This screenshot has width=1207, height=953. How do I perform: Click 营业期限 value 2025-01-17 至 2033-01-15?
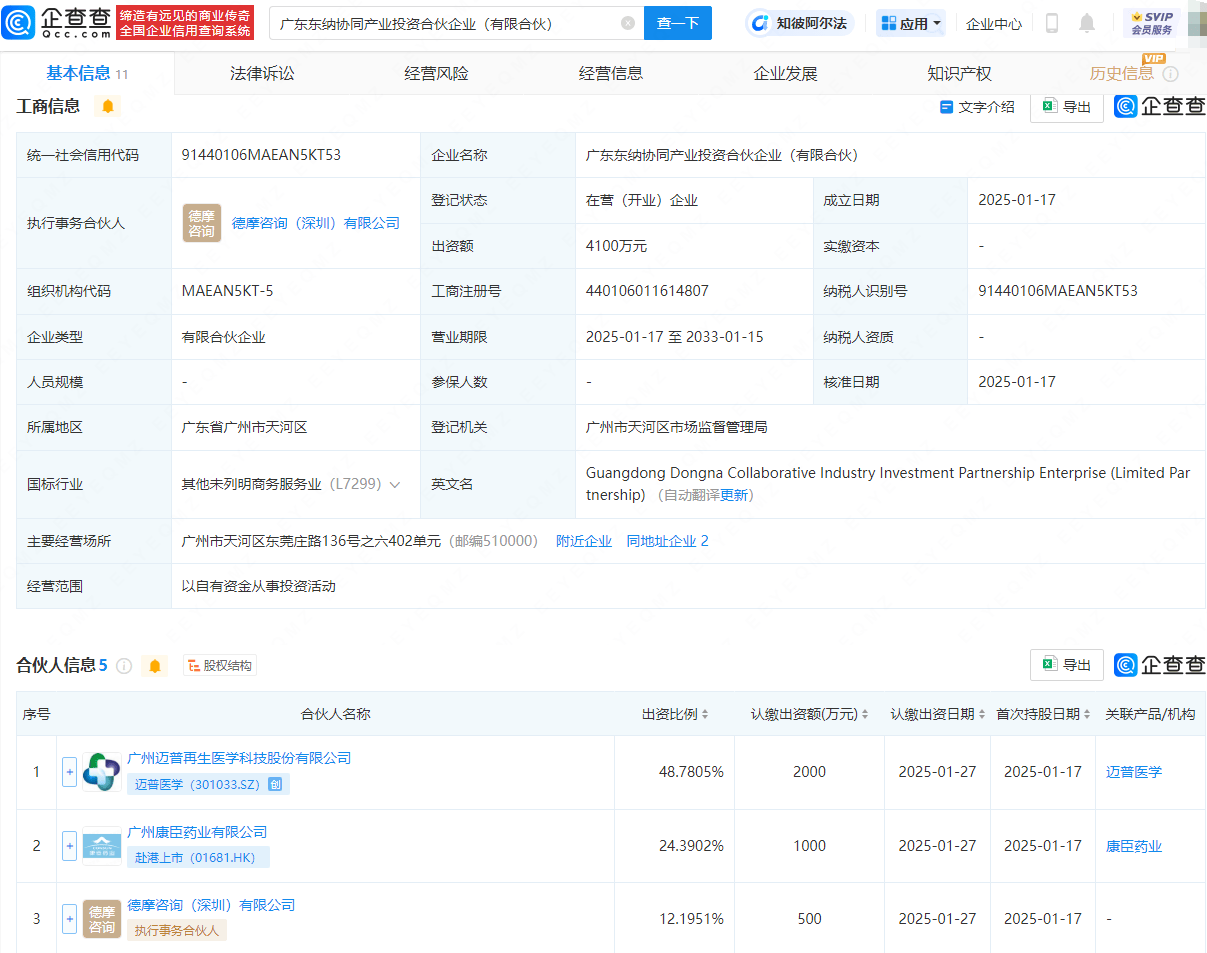(675, 337)
